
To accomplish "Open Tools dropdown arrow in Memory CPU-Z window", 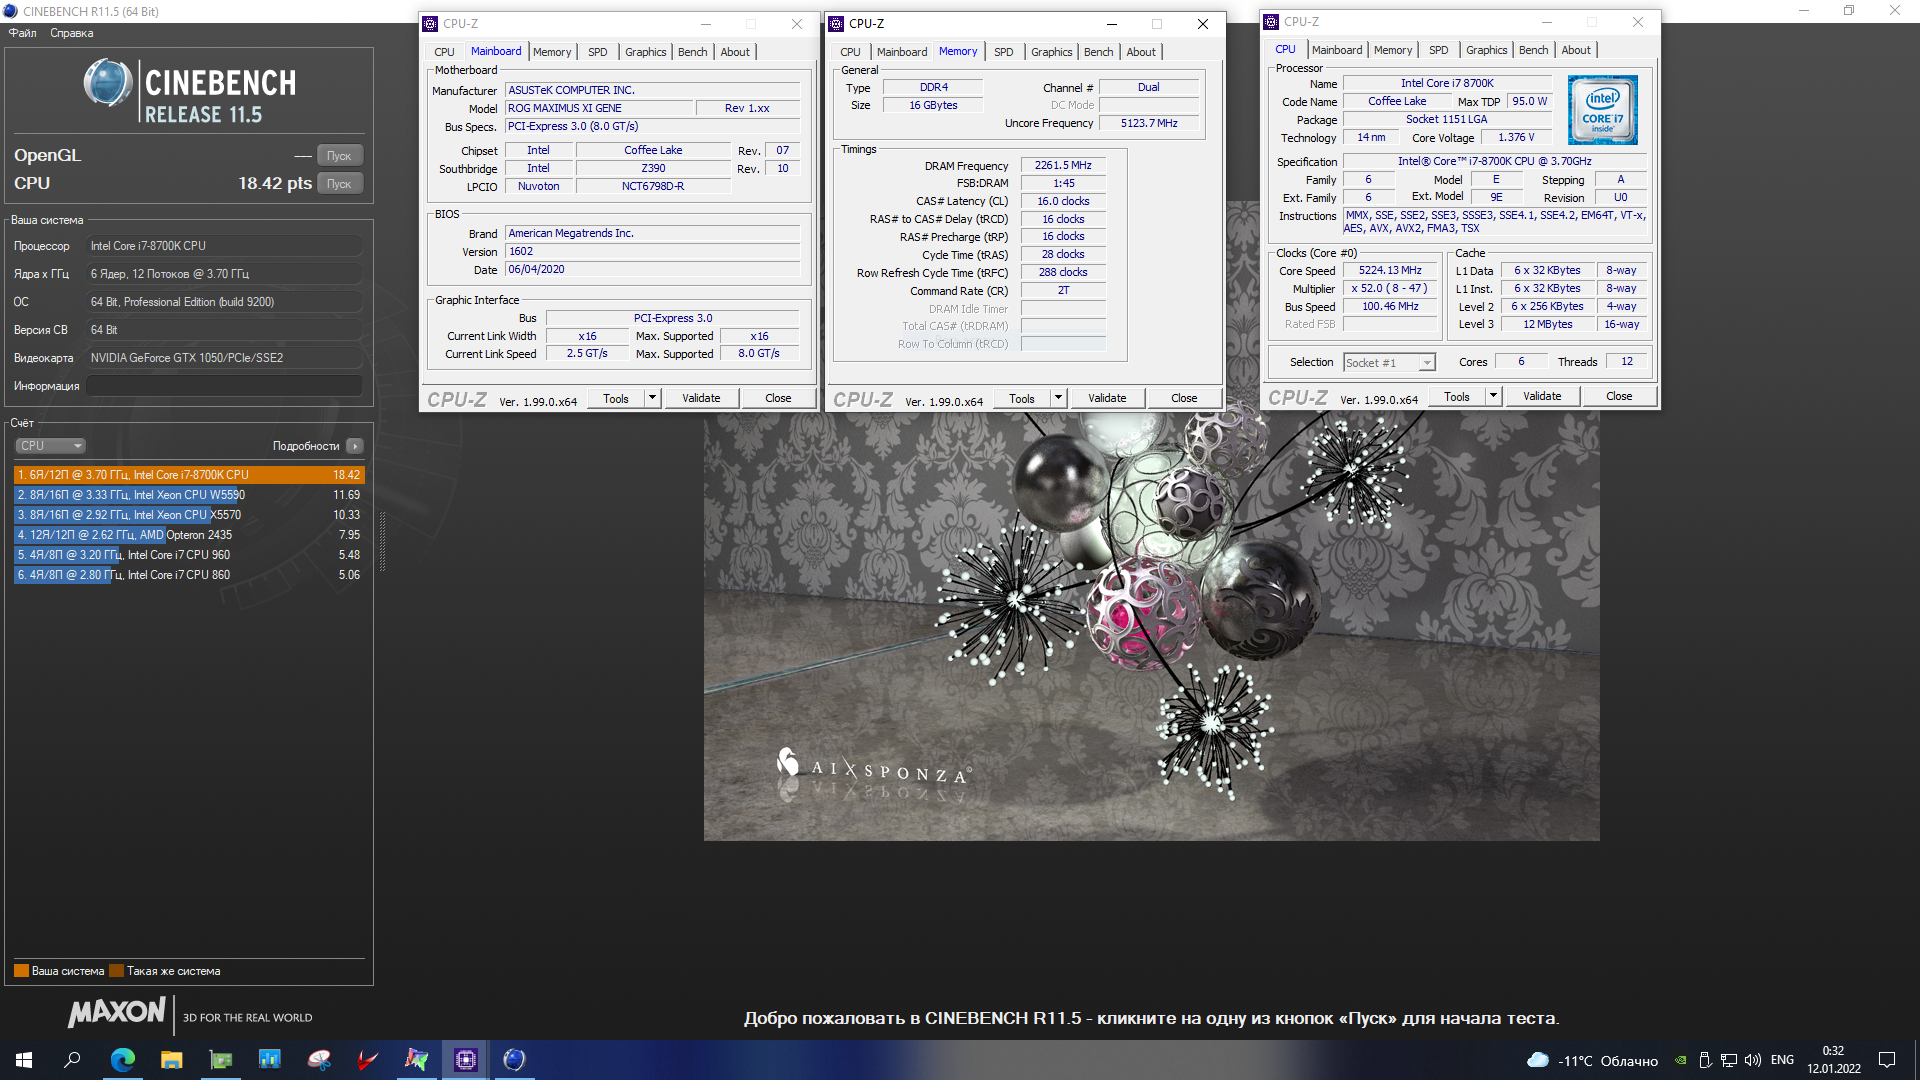I will pos(1058,398).
